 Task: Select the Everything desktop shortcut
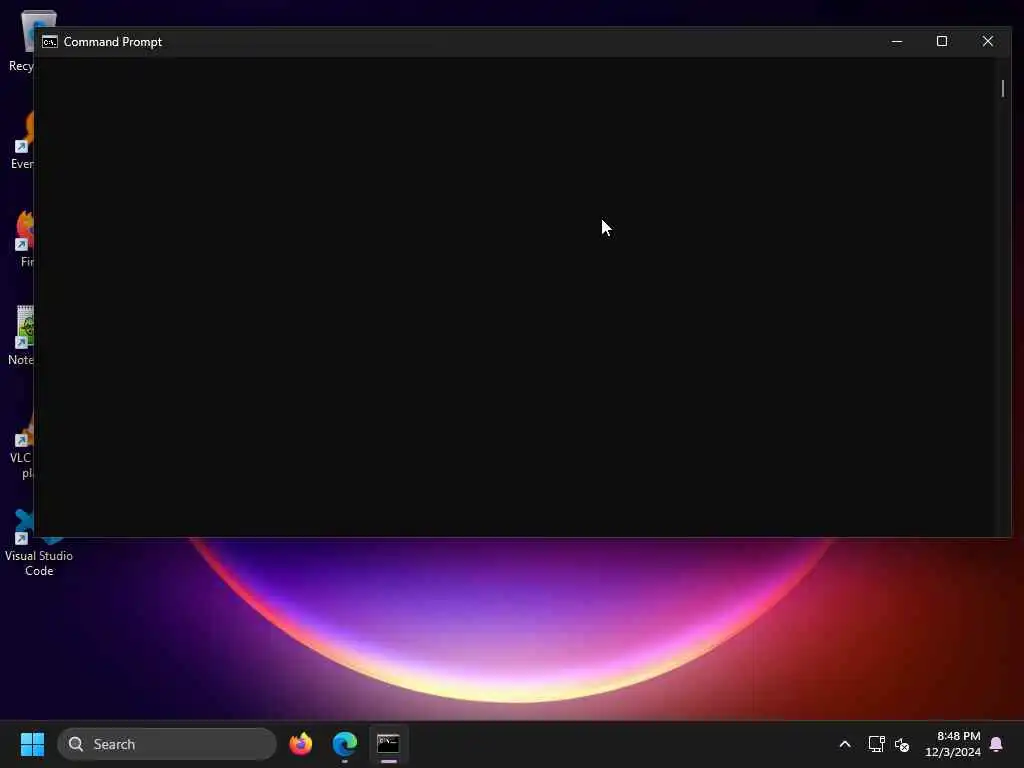point(24,140)
